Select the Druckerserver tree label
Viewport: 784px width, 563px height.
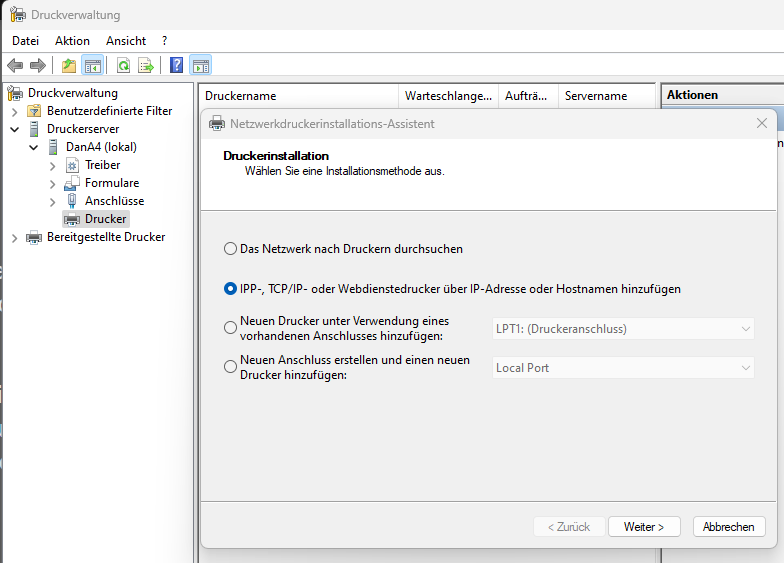click(83, 129)
